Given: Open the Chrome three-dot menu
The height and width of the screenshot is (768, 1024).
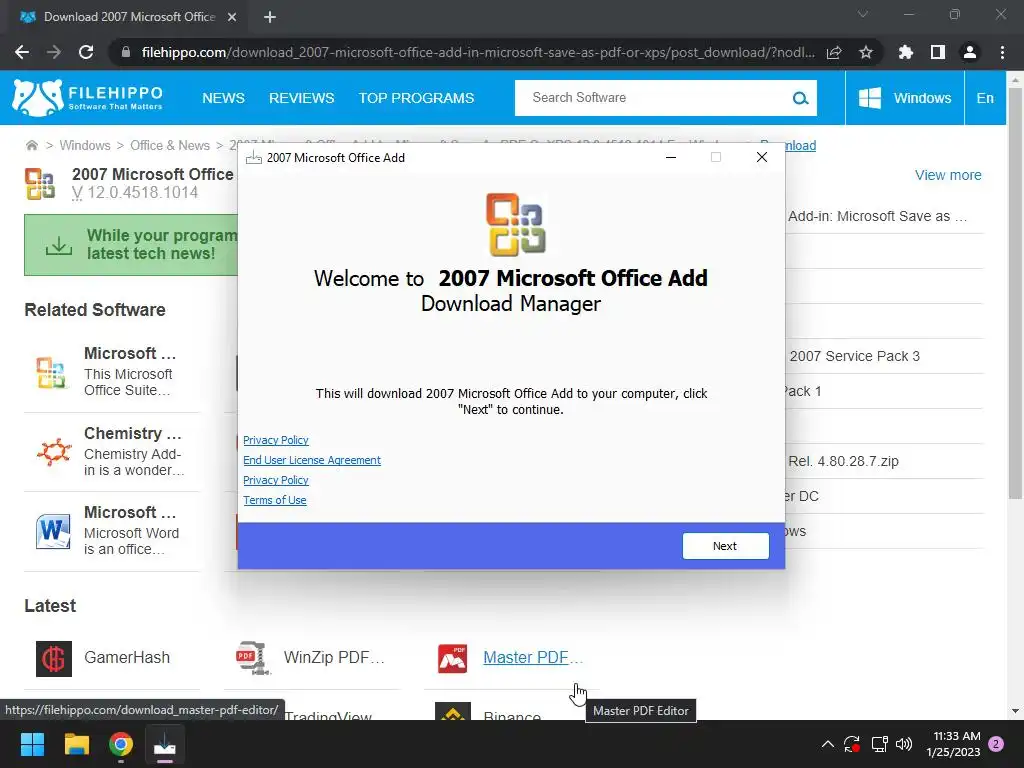Looking at the screenshot, I should 1002,52.
